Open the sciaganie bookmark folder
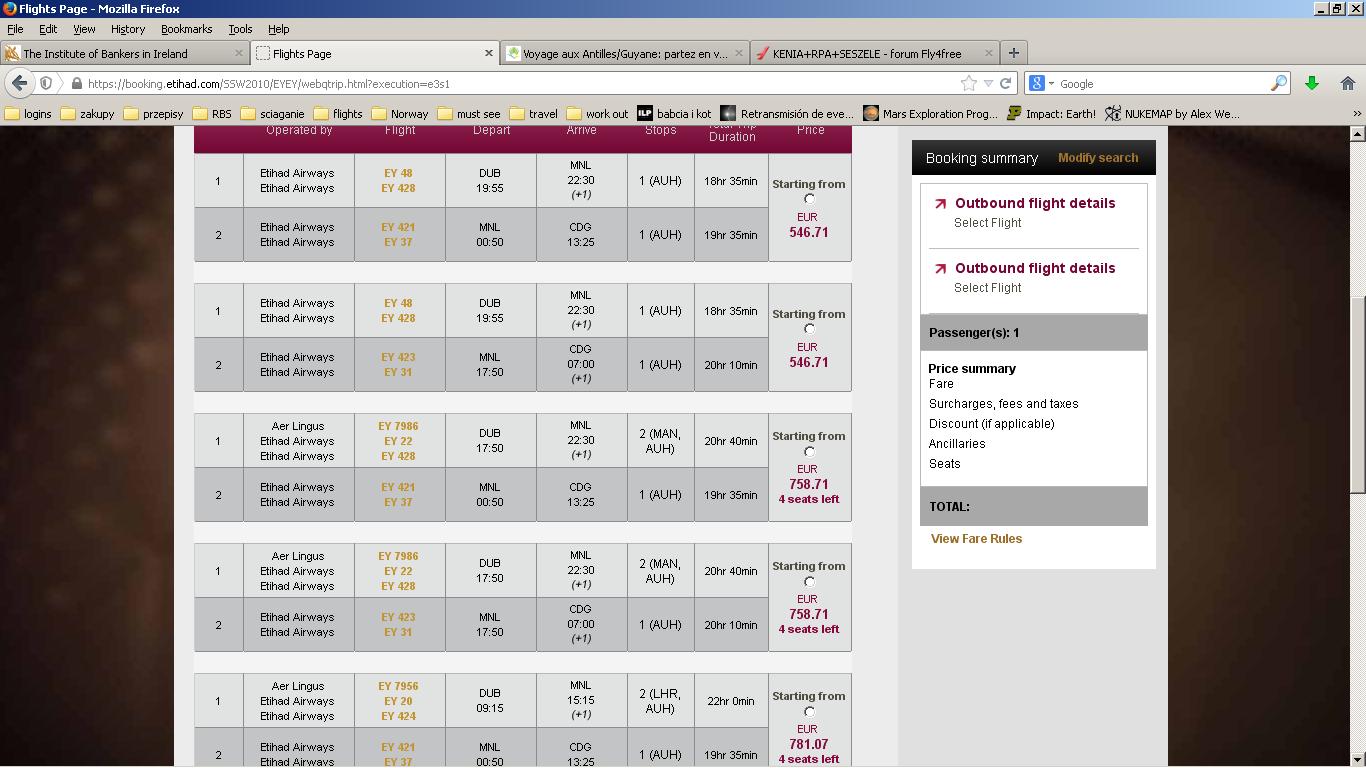This screenshot has width=1366, height=768. pos(273,114)
